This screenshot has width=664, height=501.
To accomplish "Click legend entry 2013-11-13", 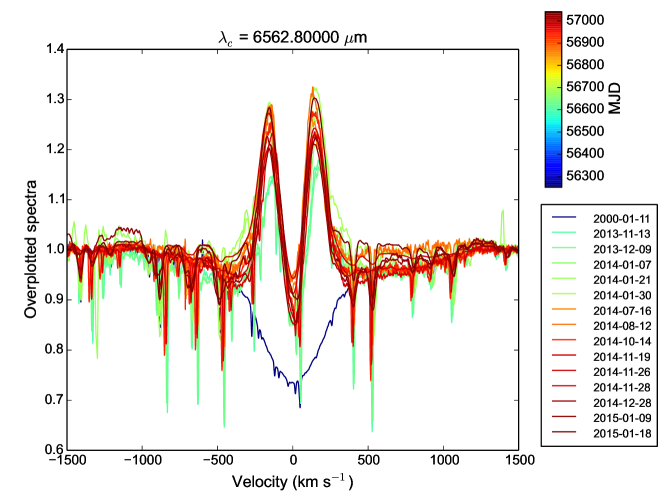I will [x=622, y=234].
